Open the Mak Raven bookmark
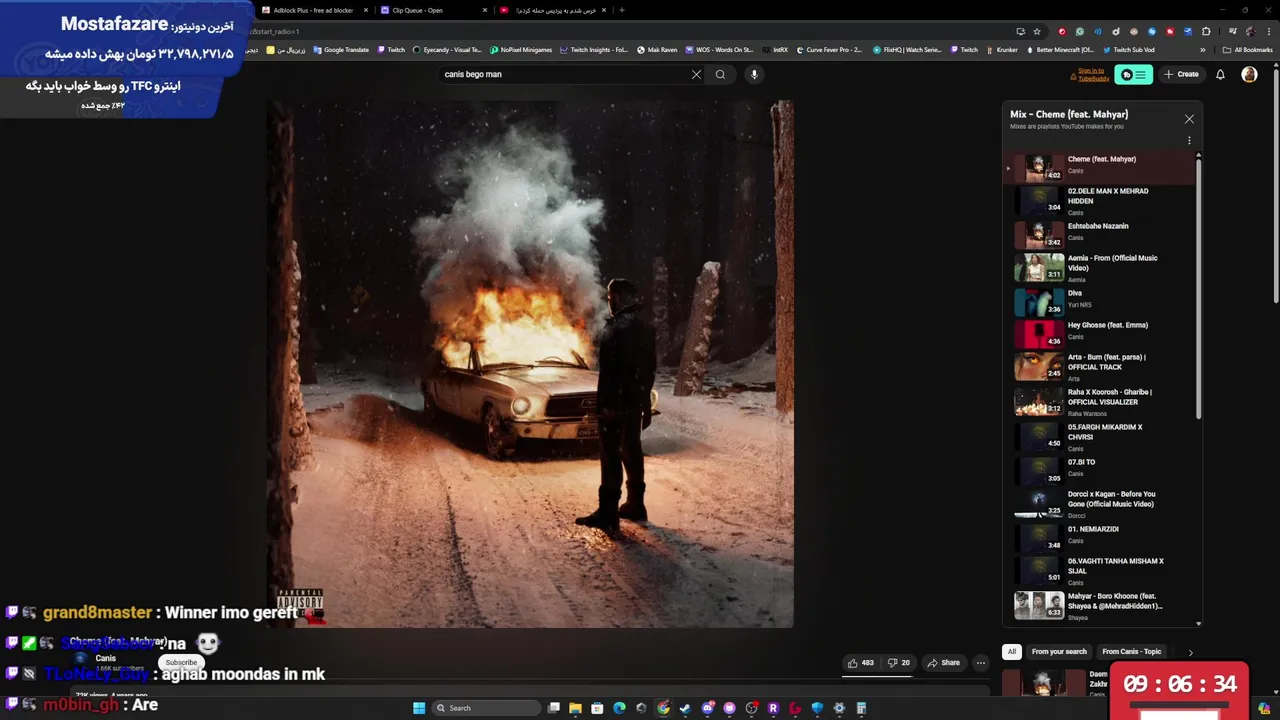The image size is (1280, 720). pyautogui.click(x=657, y=50)
